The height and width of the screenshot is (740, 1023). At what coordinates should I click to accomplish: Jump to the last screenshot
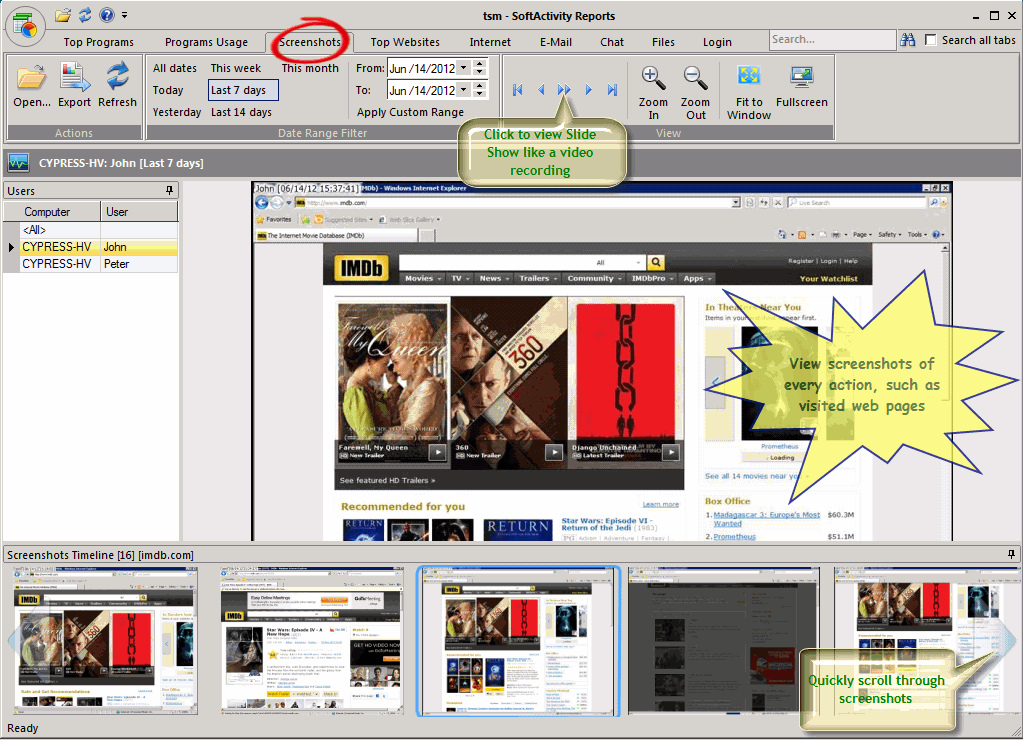[612, 90]
